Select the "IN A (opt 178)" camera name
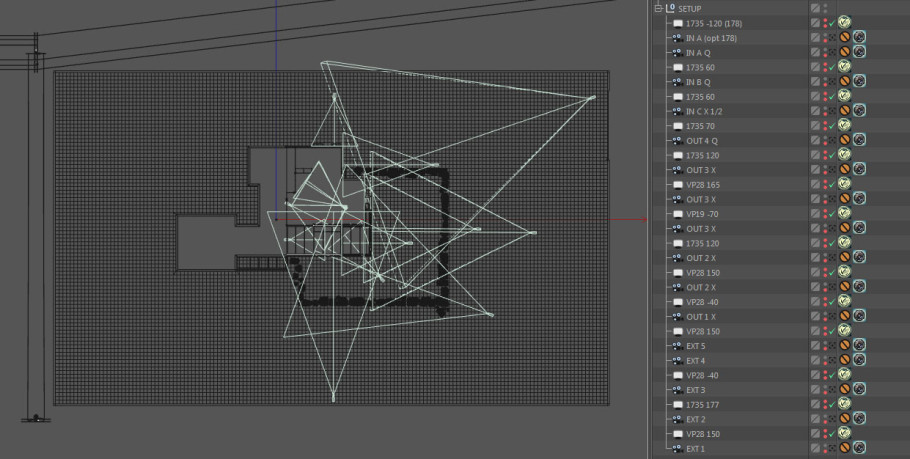 (712, 38)
